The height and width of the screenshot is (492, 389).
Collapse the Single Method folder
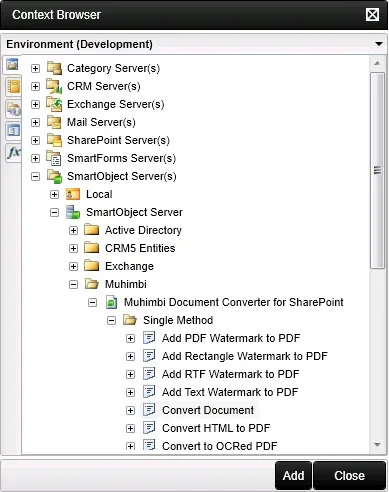pyautogui.click(x=111, y=320)
